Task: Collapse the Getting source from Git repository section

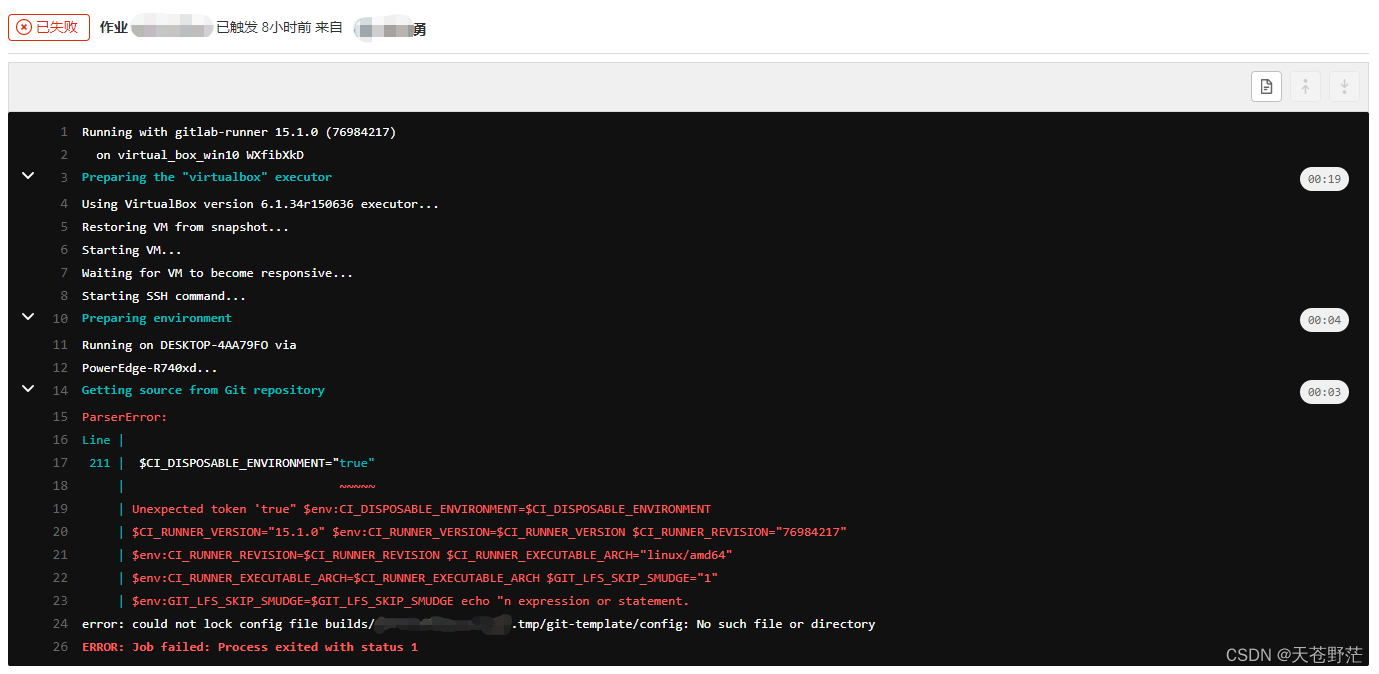Action: pyautogui.click(x=28, y=389)
